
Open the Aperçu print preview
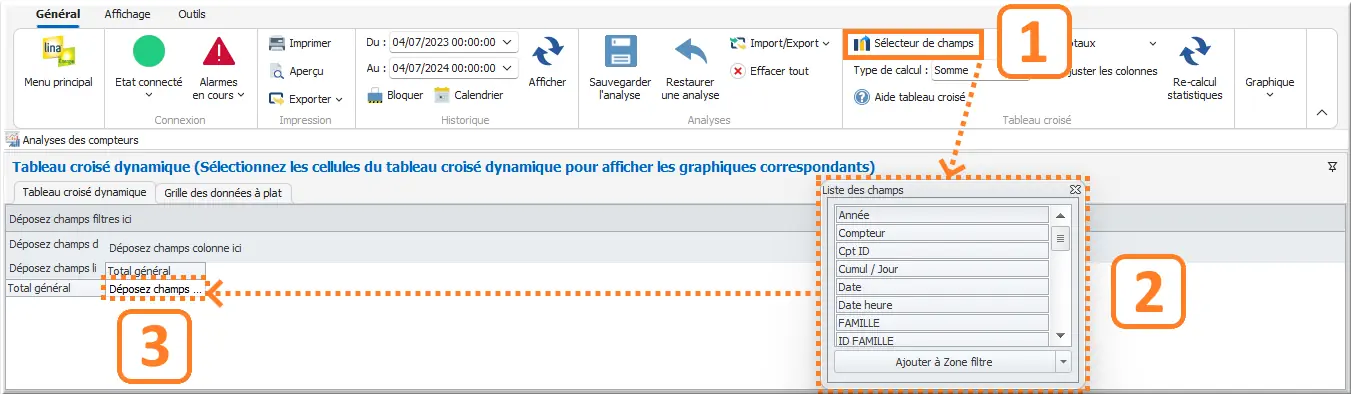point(277,71)
